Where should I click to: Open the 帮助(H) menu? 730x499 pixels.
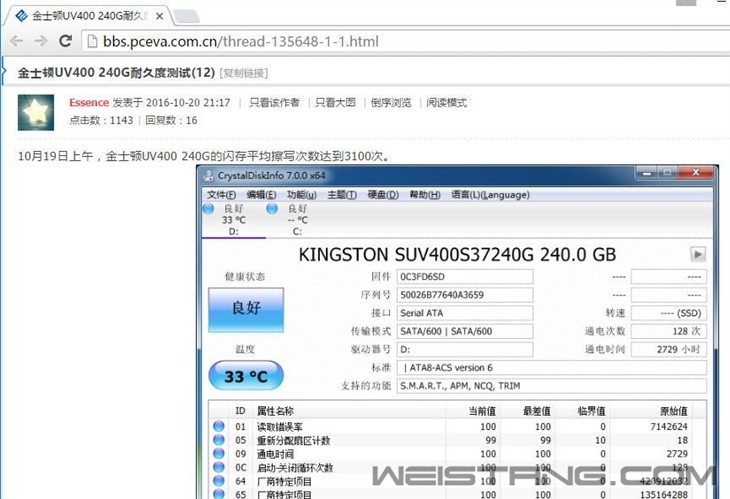(x=425, y=195)
